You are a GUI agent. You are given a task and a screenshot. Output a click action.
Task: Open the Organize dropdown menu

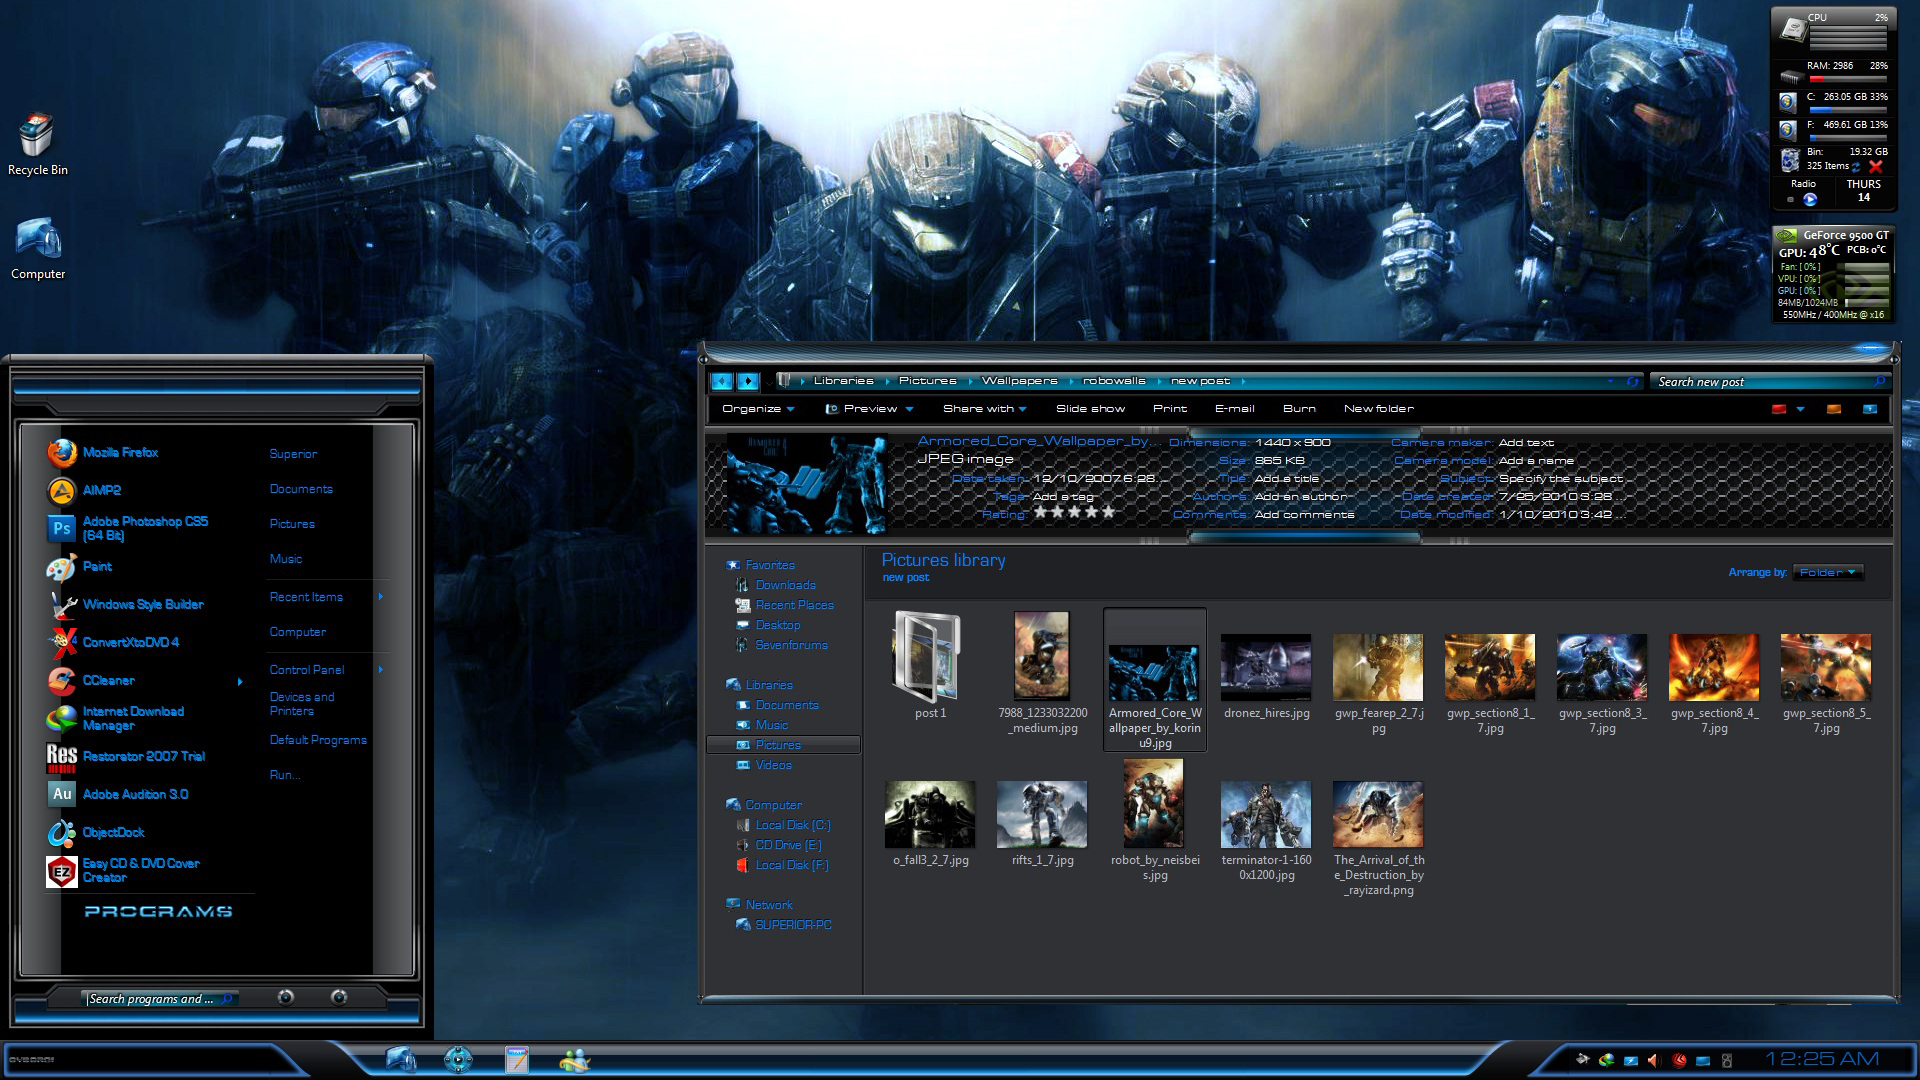pos(758,409)
